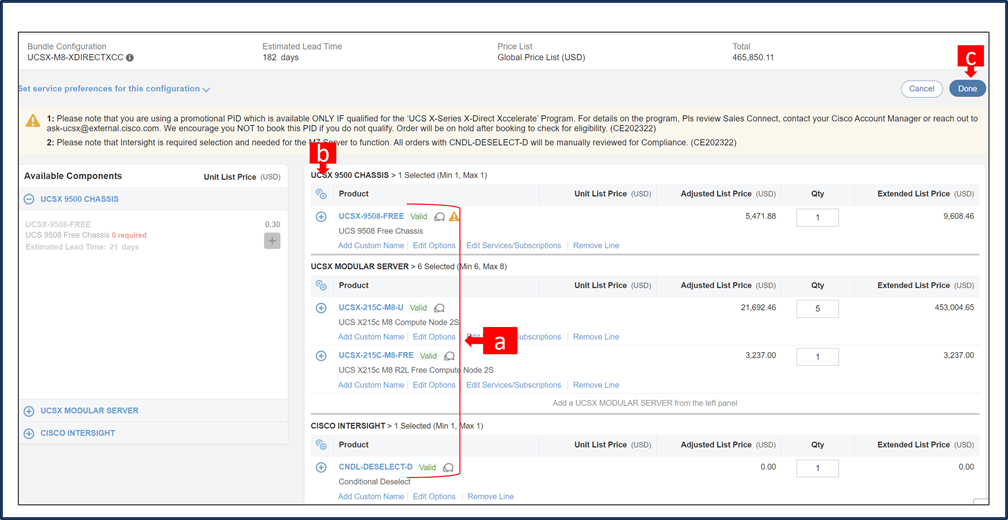
Task: Click adjusted list price 21,692.46
Action: [x=759, y=307]
